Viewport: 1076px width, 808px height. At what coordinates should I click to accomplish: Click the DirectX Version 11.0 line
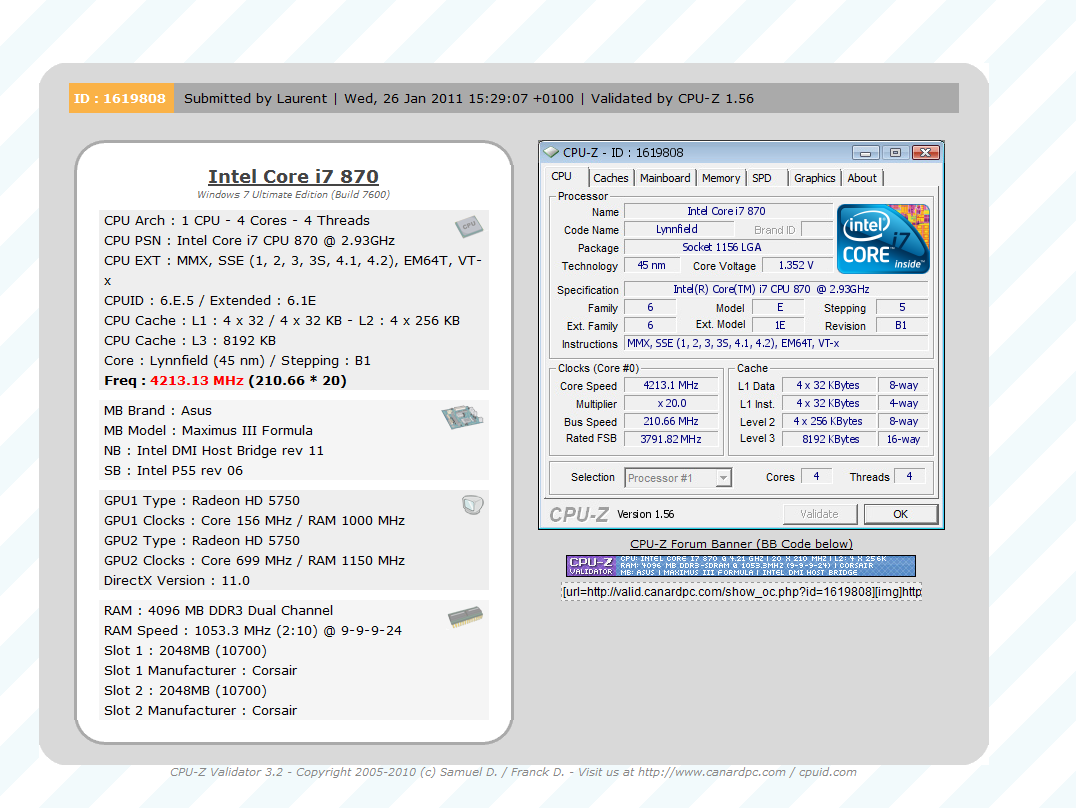[x=177, y=580]
